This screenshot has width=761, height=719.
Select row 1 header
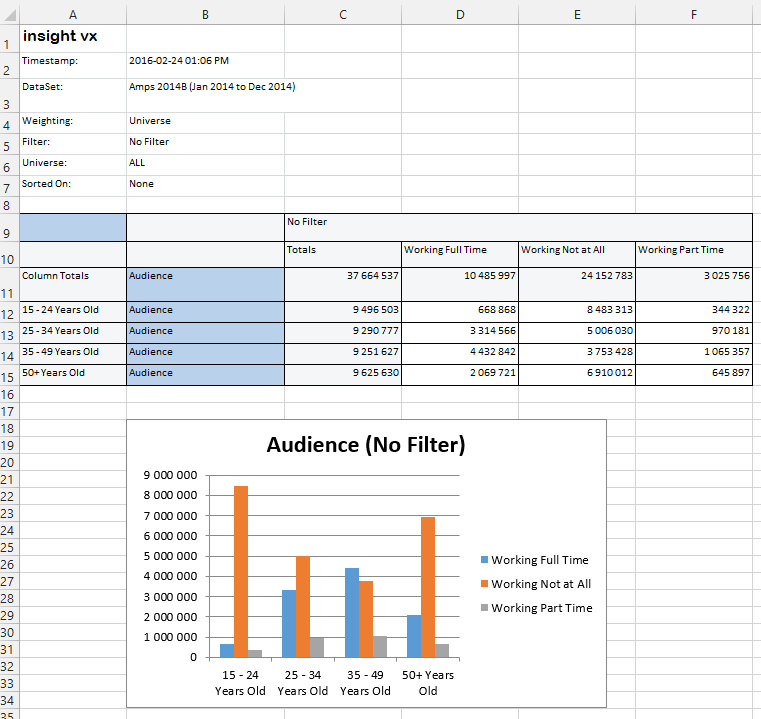pos(10,38)
